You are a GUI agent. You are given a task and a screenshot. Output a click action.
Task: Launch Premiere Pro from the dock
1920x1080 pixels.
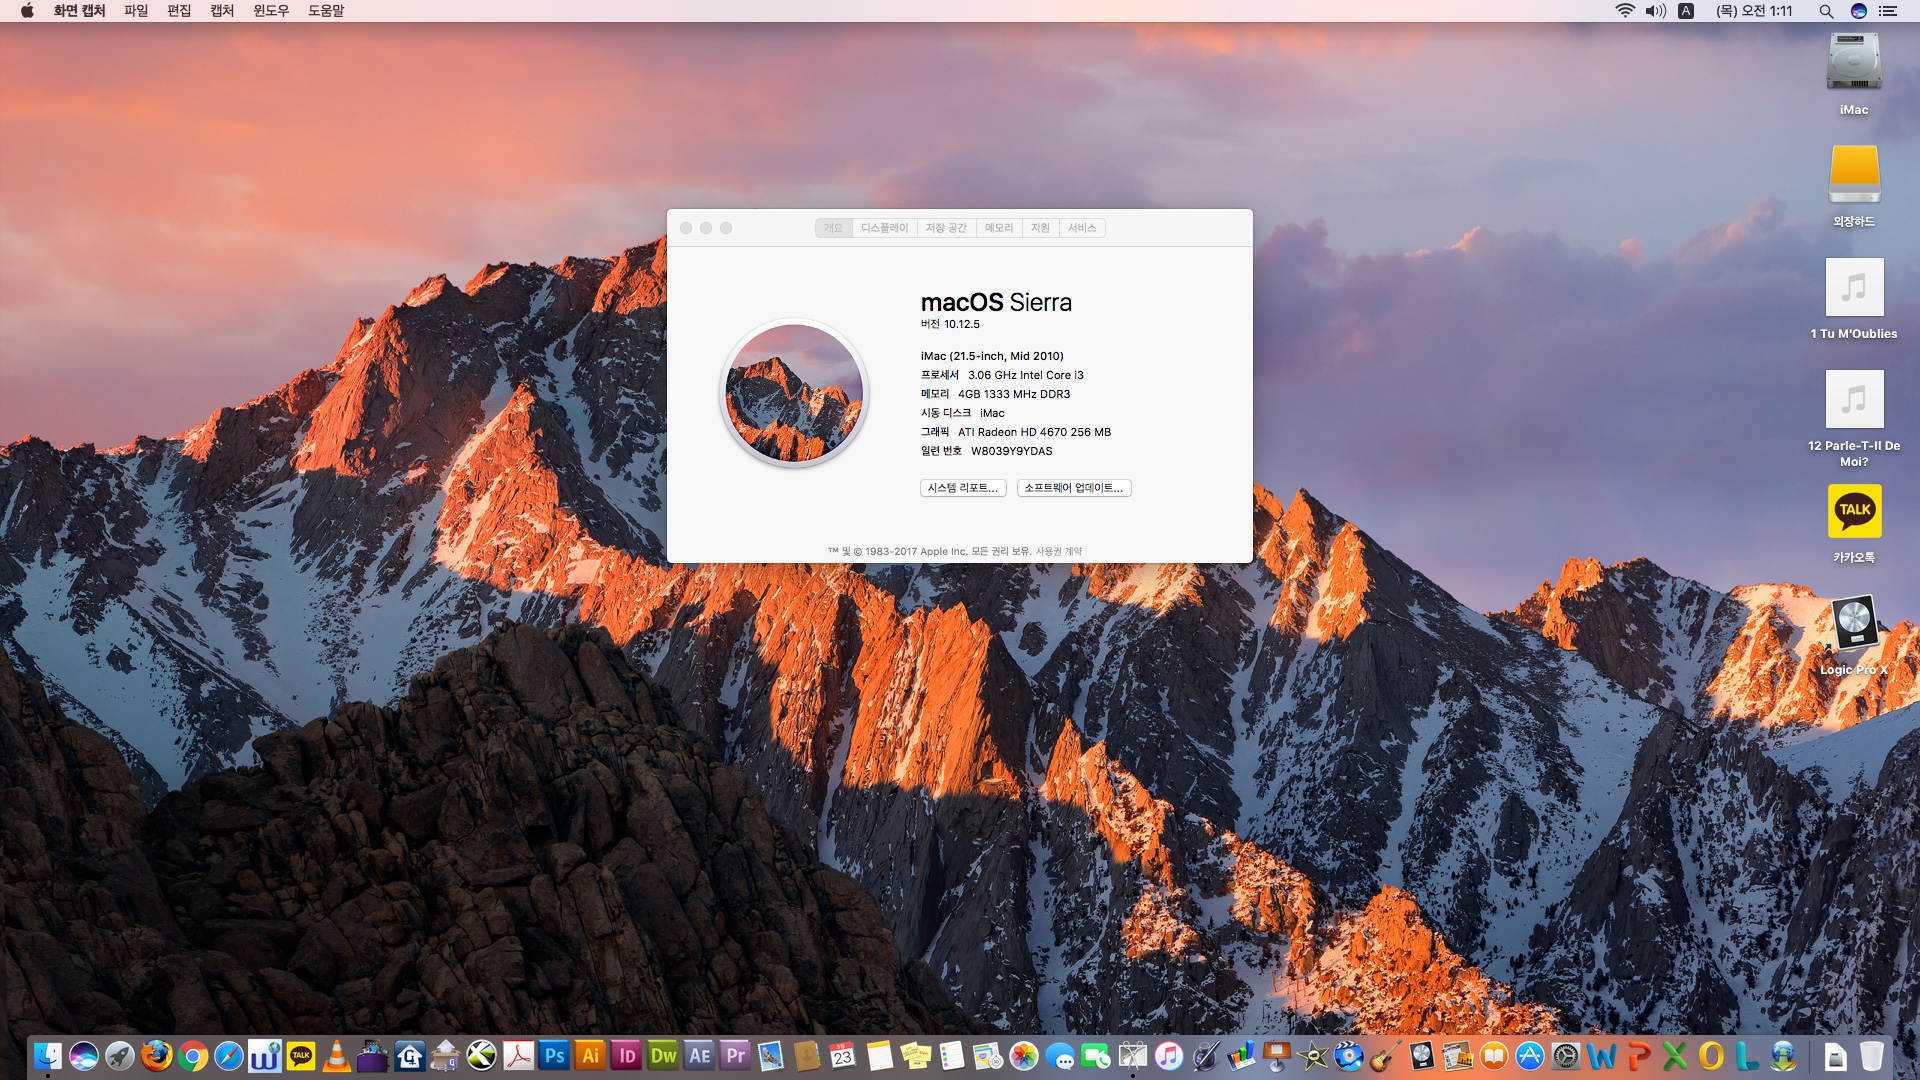pos(735,1056)
